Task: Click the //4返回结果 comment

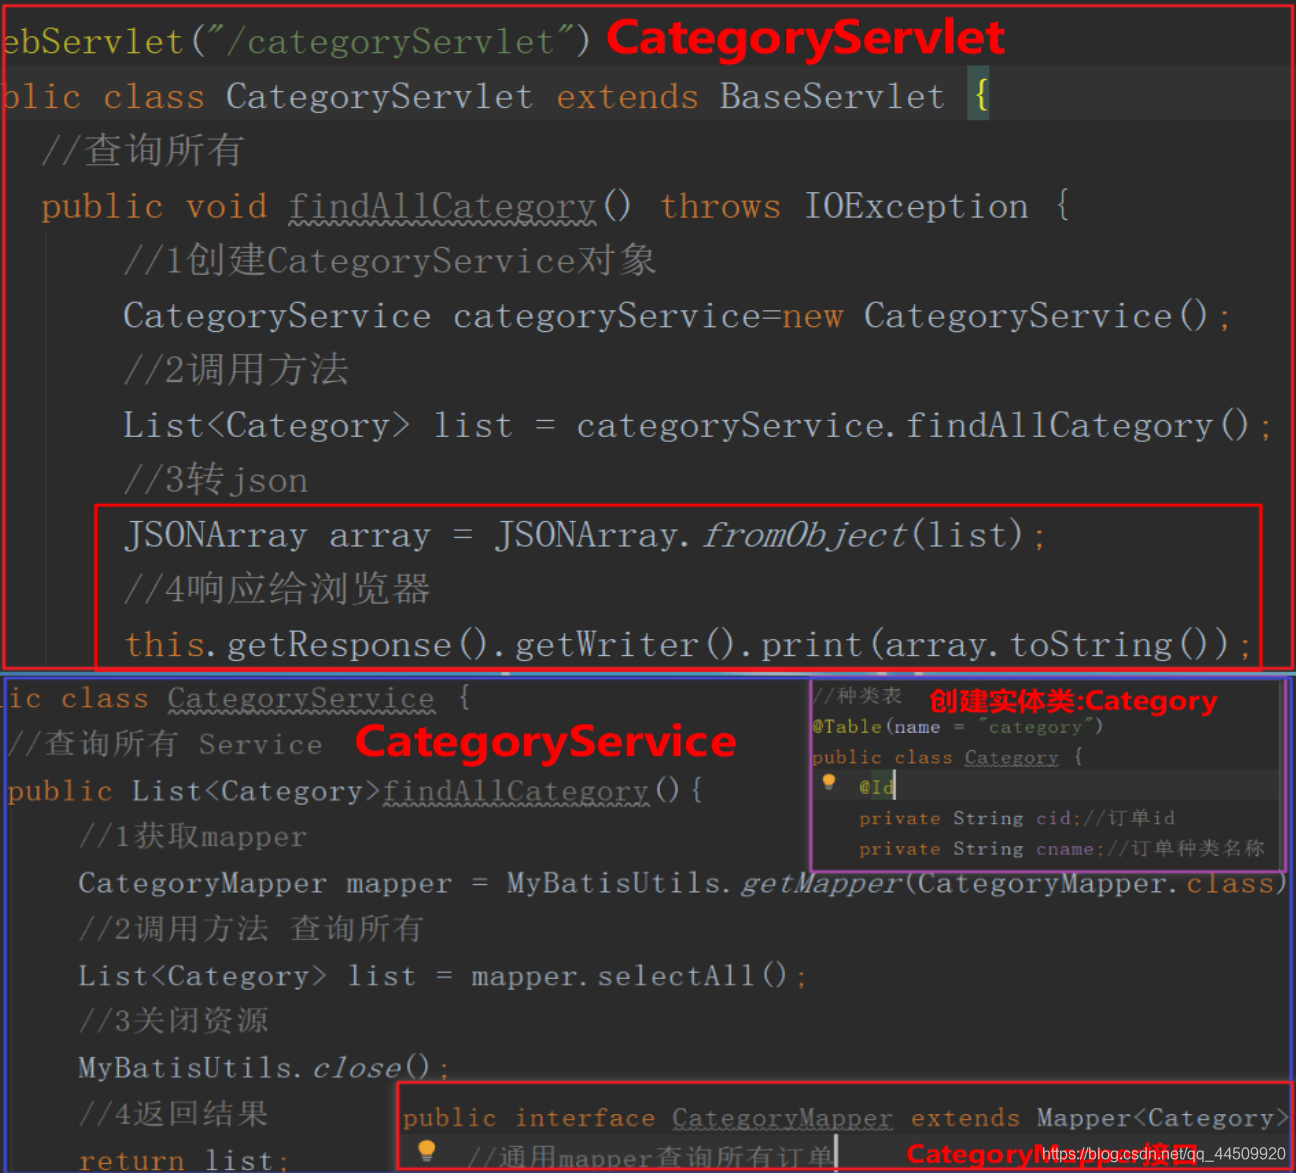Action: point(173,1114)
